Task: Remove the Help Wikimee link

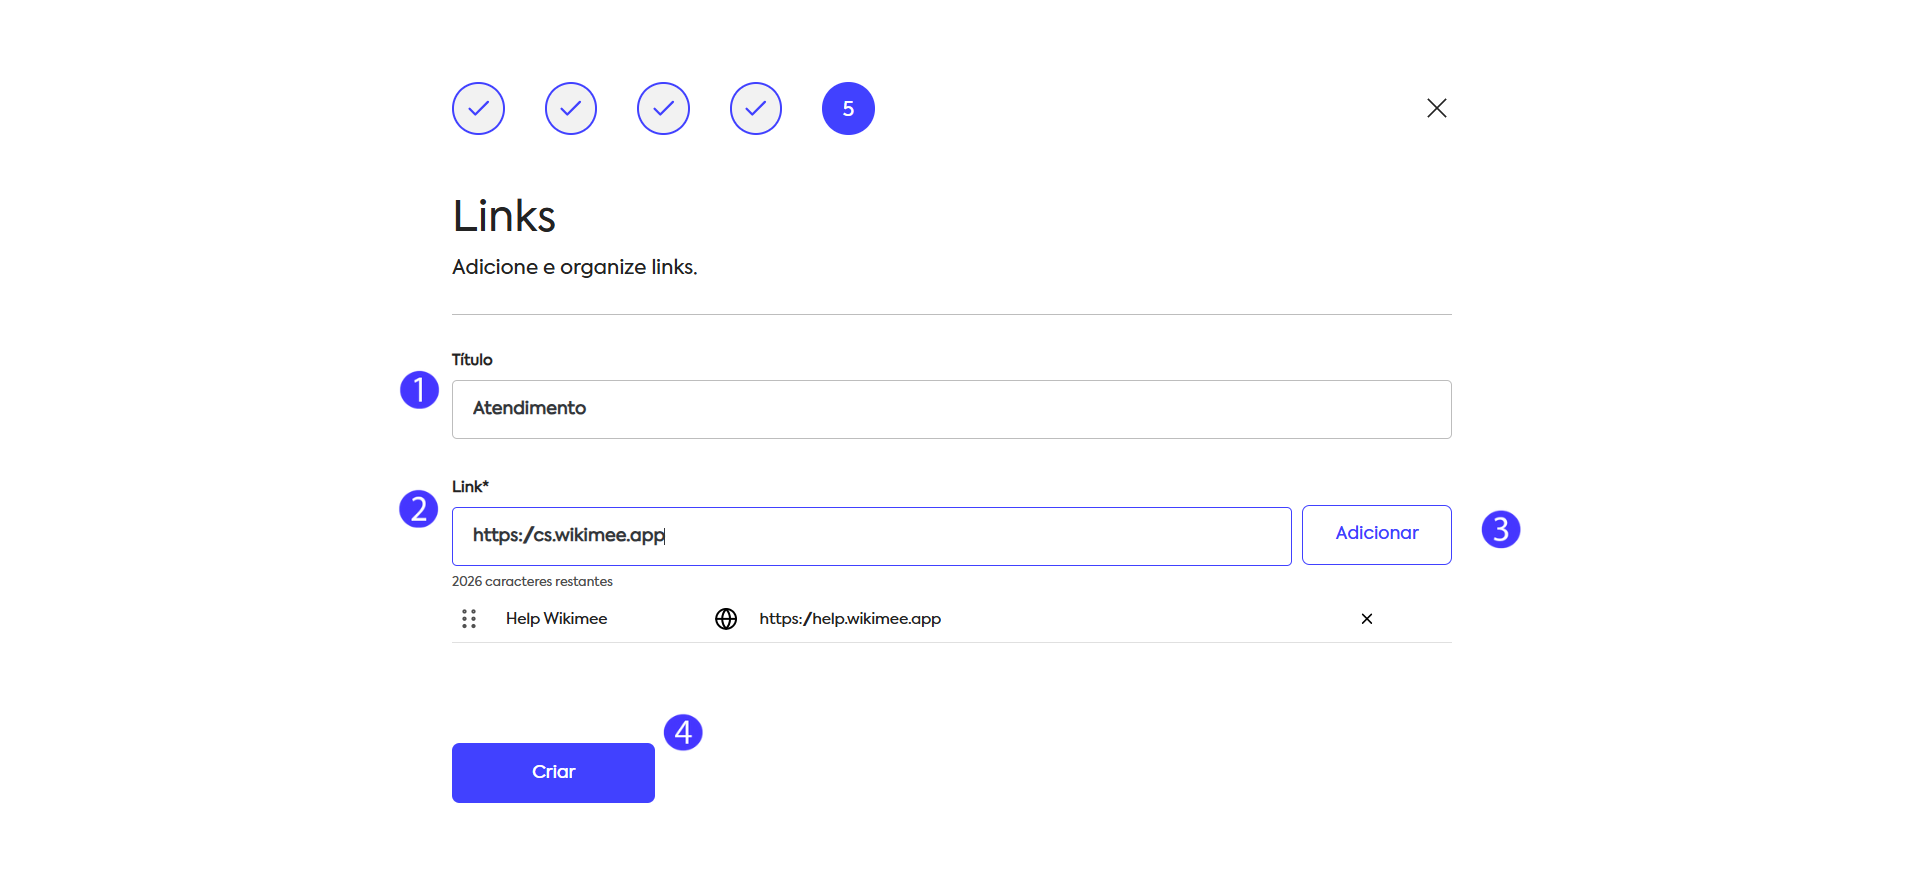Action: pyautogui.click(x=1367, y=619)
